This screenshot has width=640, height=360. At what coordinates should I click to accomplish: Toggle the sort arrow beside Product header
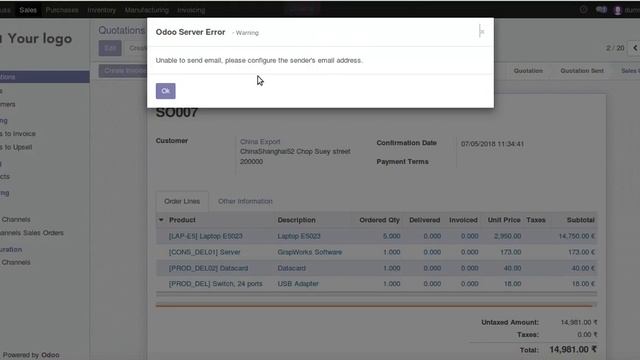[161, 220]
